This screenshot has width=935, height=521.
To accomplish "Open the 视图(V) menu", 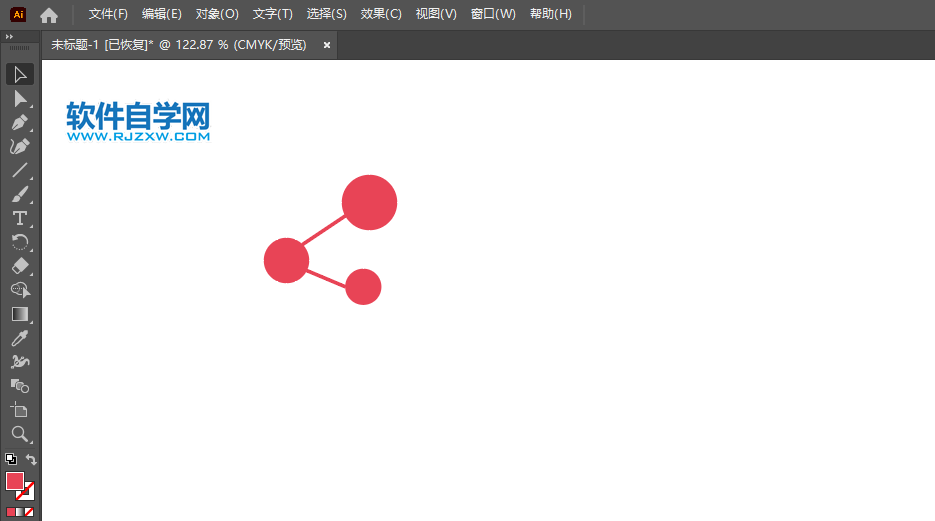I will [436, 14].
